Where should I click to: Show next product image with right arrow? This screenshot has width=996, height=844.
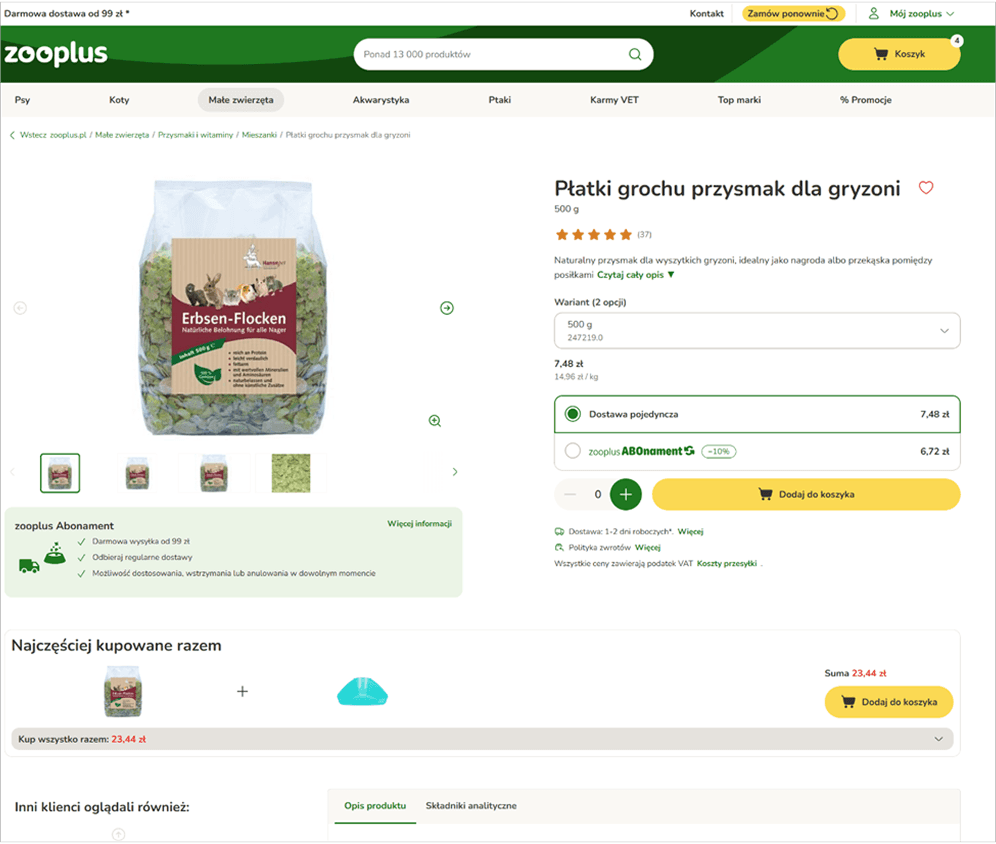pyautogui.click(x=447, y=308)
